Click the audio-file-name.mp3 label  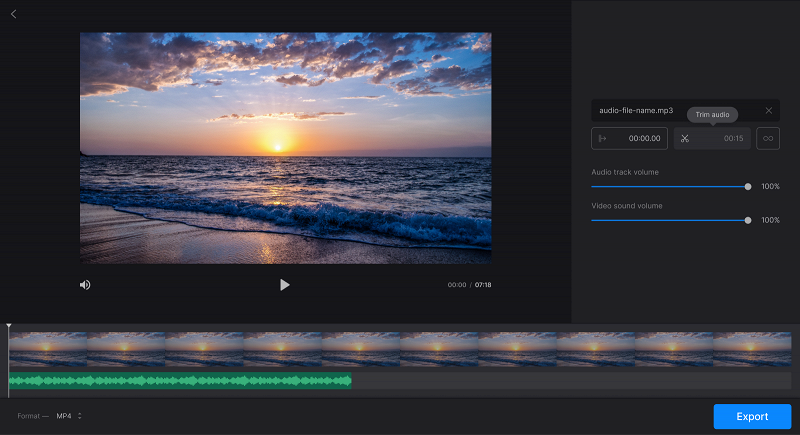pos(636,110)
